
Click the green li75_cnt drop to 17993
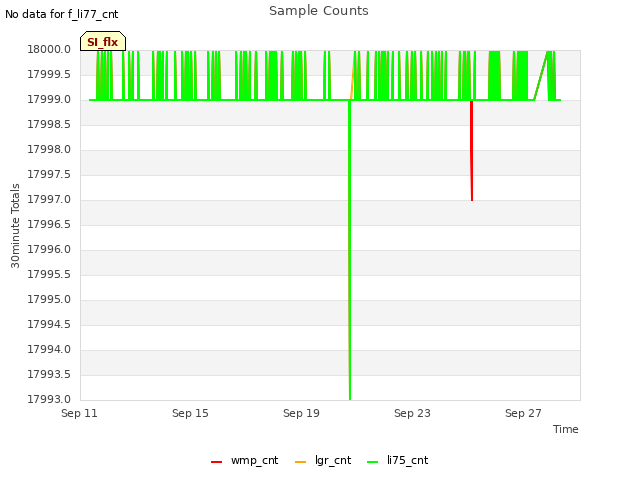pos(350,250)
